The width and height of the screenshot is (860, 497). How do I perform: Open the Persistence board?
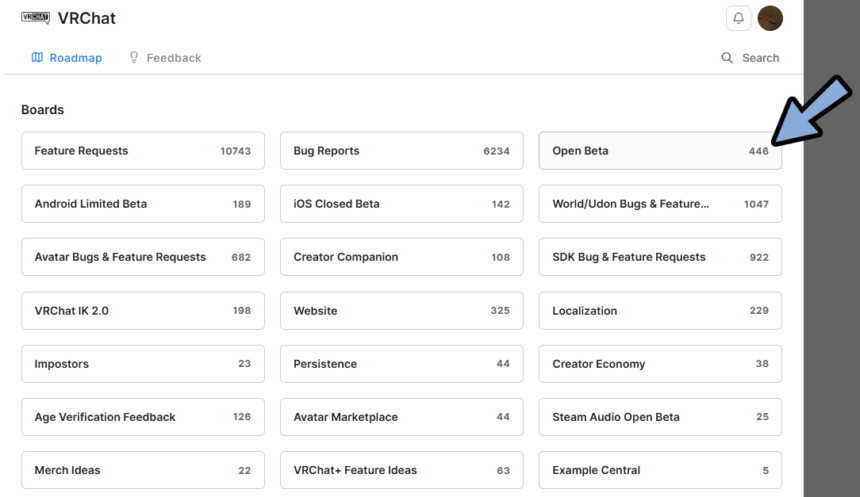pyautogui.click(x=401, y=364)
